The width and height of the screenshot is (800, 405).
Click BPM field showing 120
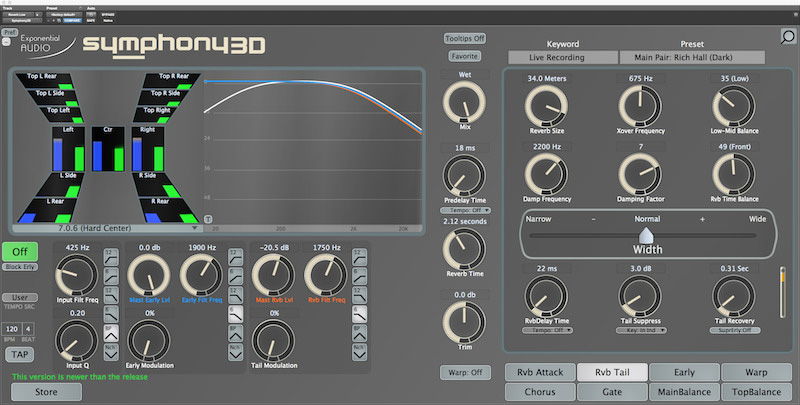pyautogui.click(x=12, y=329)
